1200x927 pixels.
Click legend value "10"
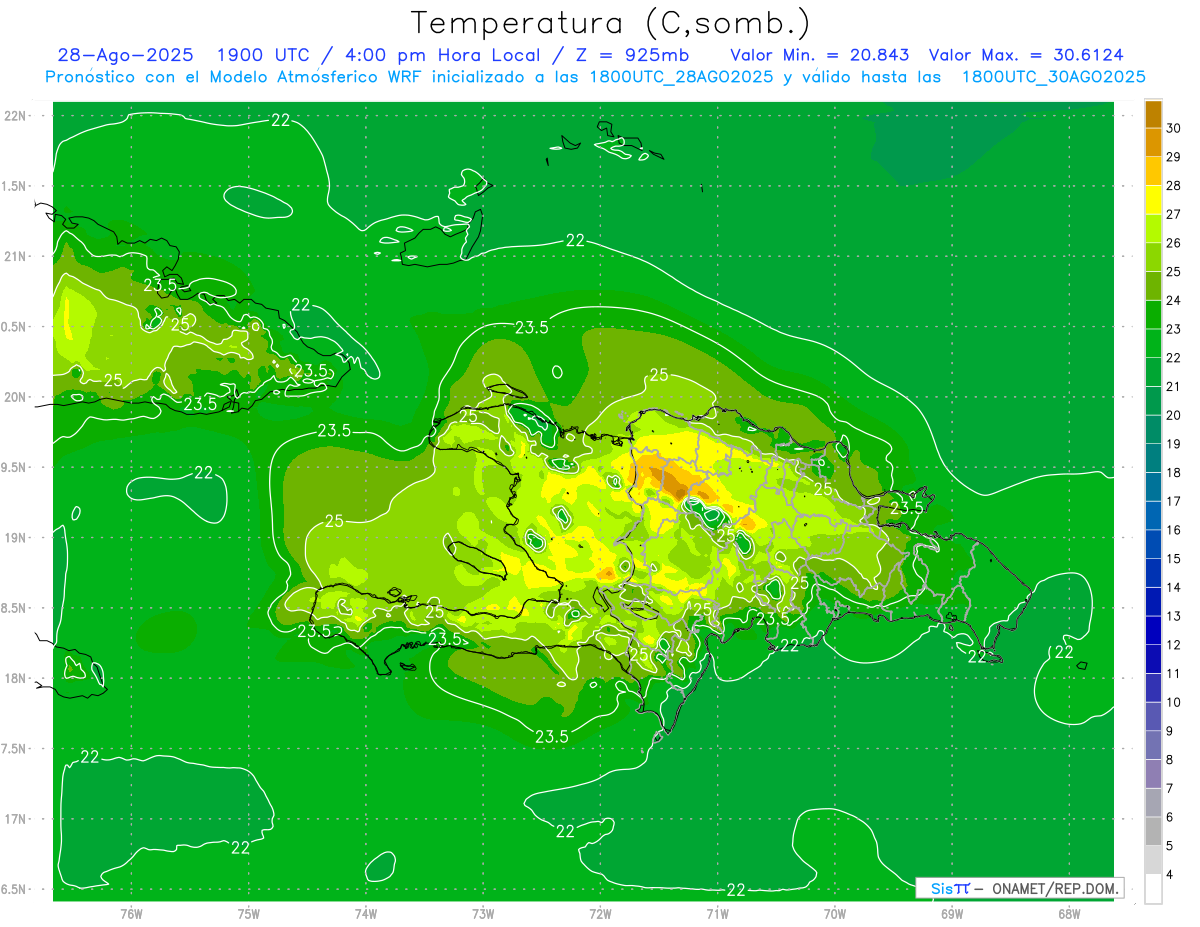pos(1174,702)
